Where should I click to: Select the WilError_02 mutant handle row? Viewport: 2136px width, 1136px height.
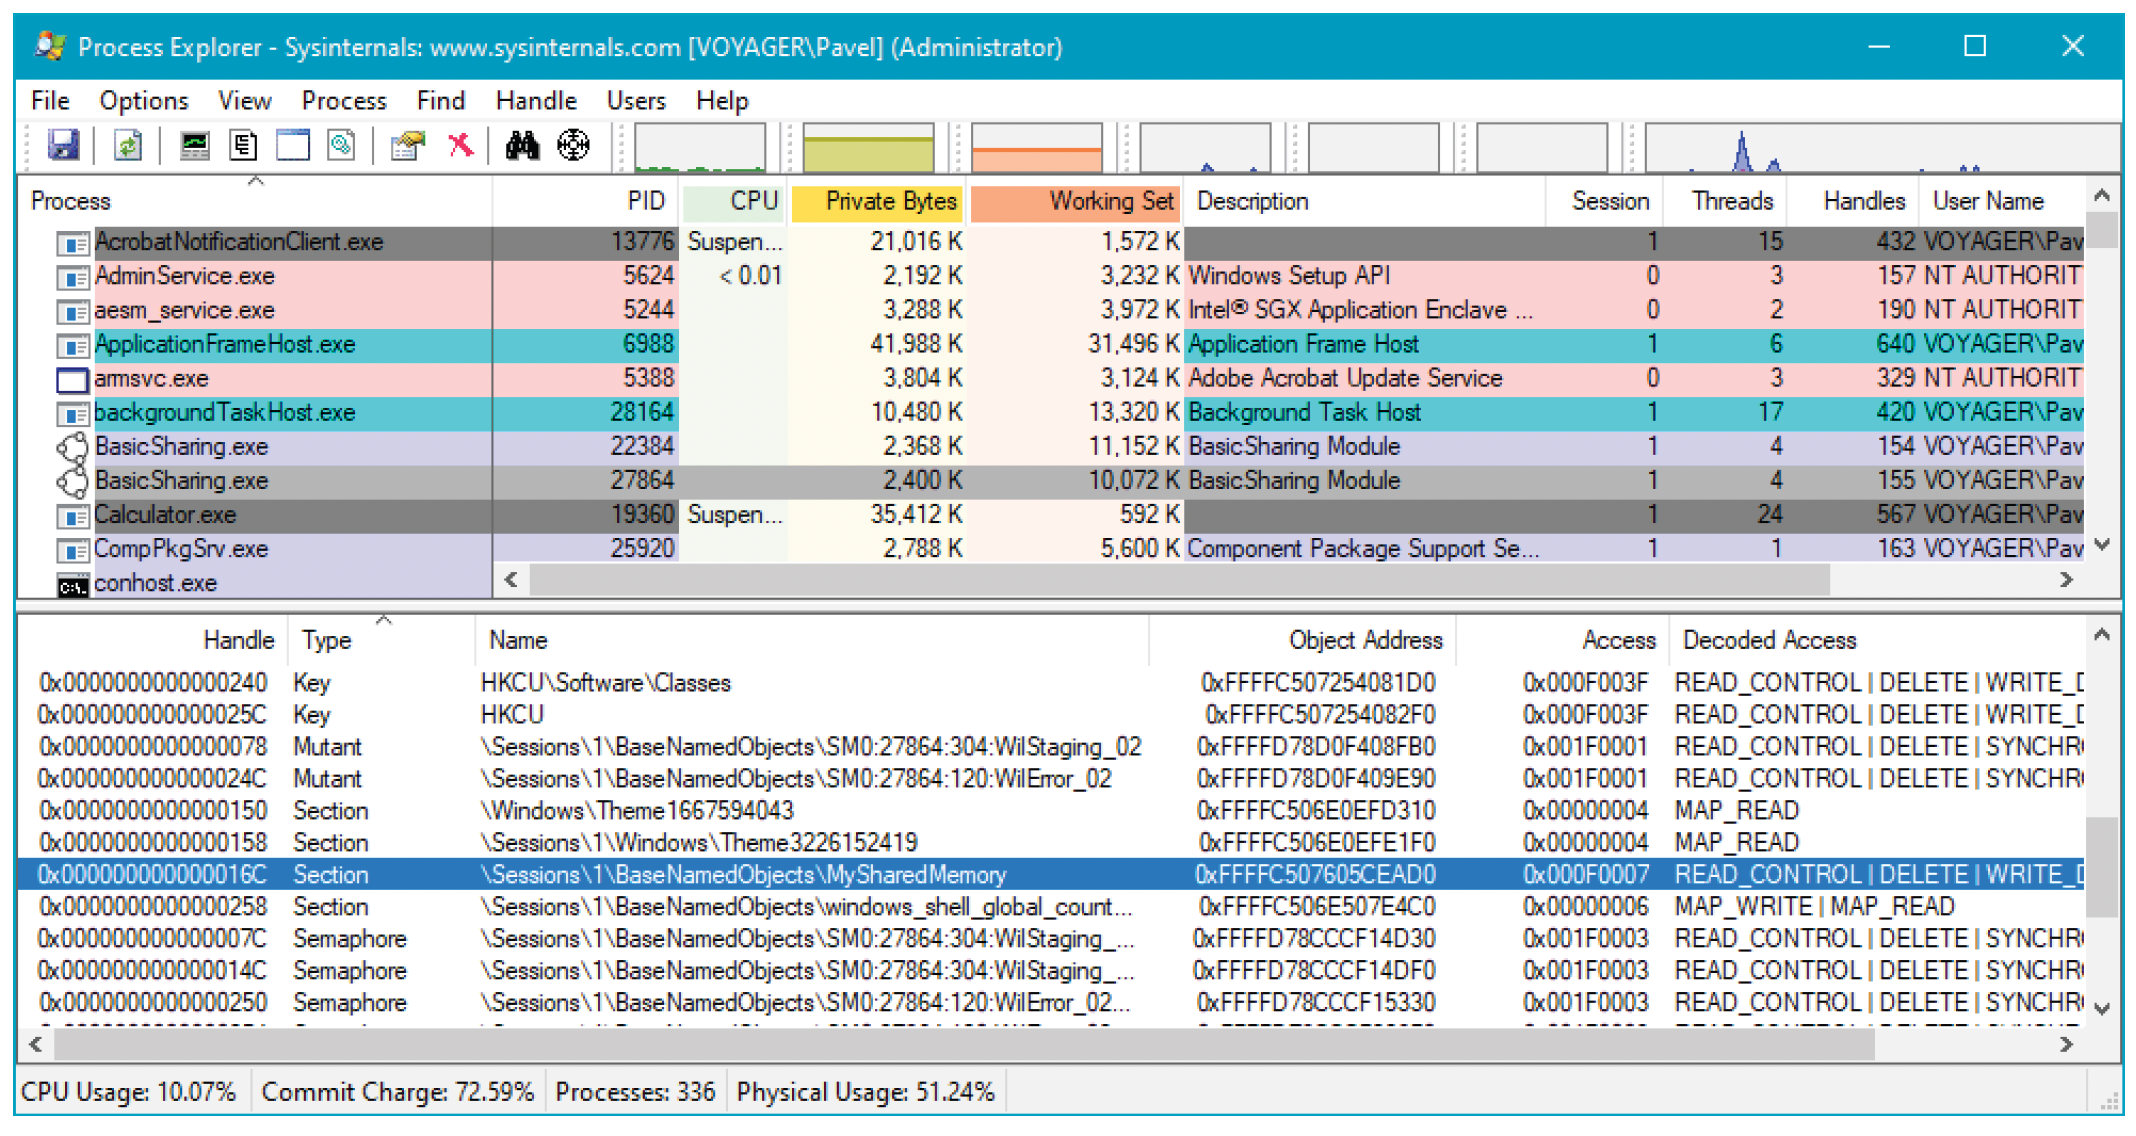(1051, 780)
